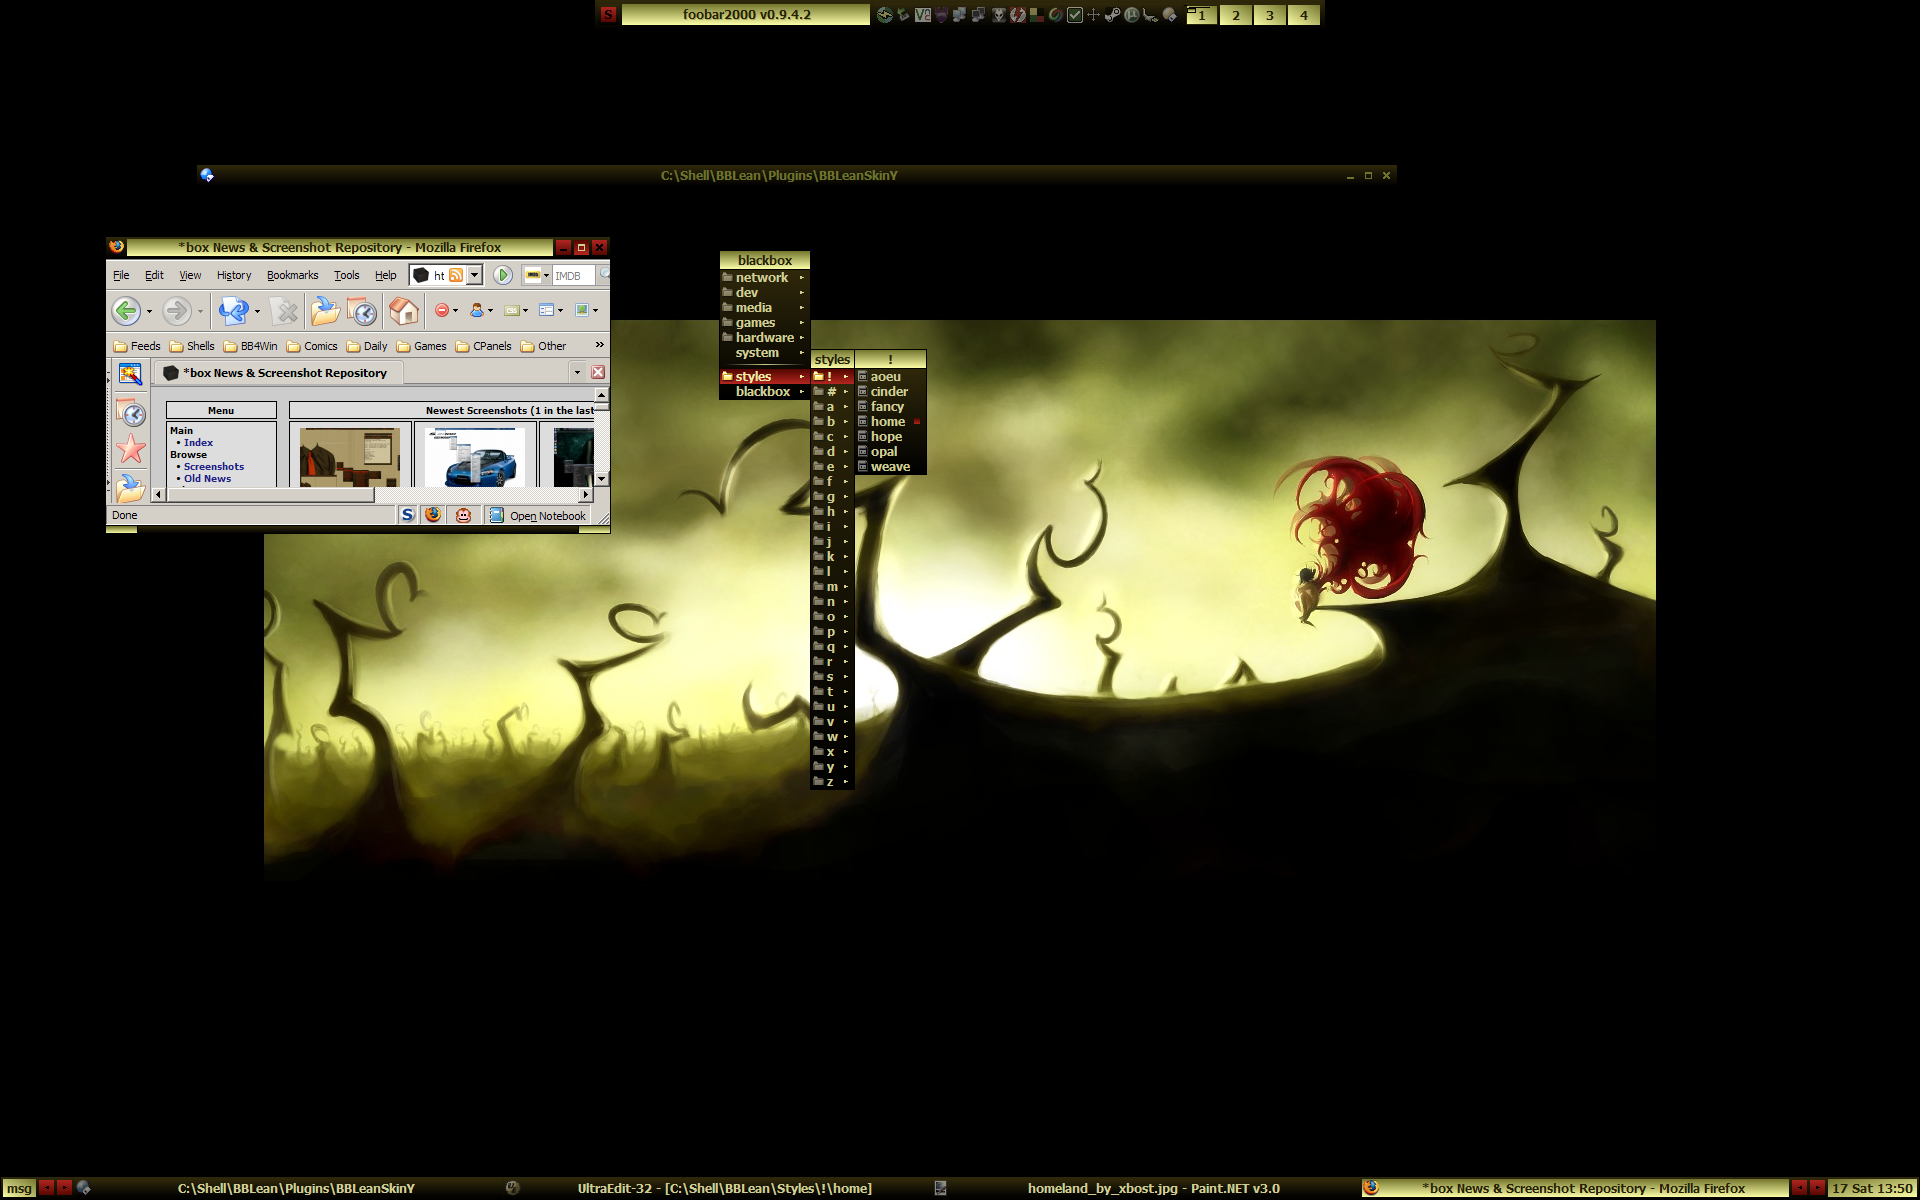Screen dimensions: 1920x1200
Task: Choose the cinder style
Action: tap(890, 392)
